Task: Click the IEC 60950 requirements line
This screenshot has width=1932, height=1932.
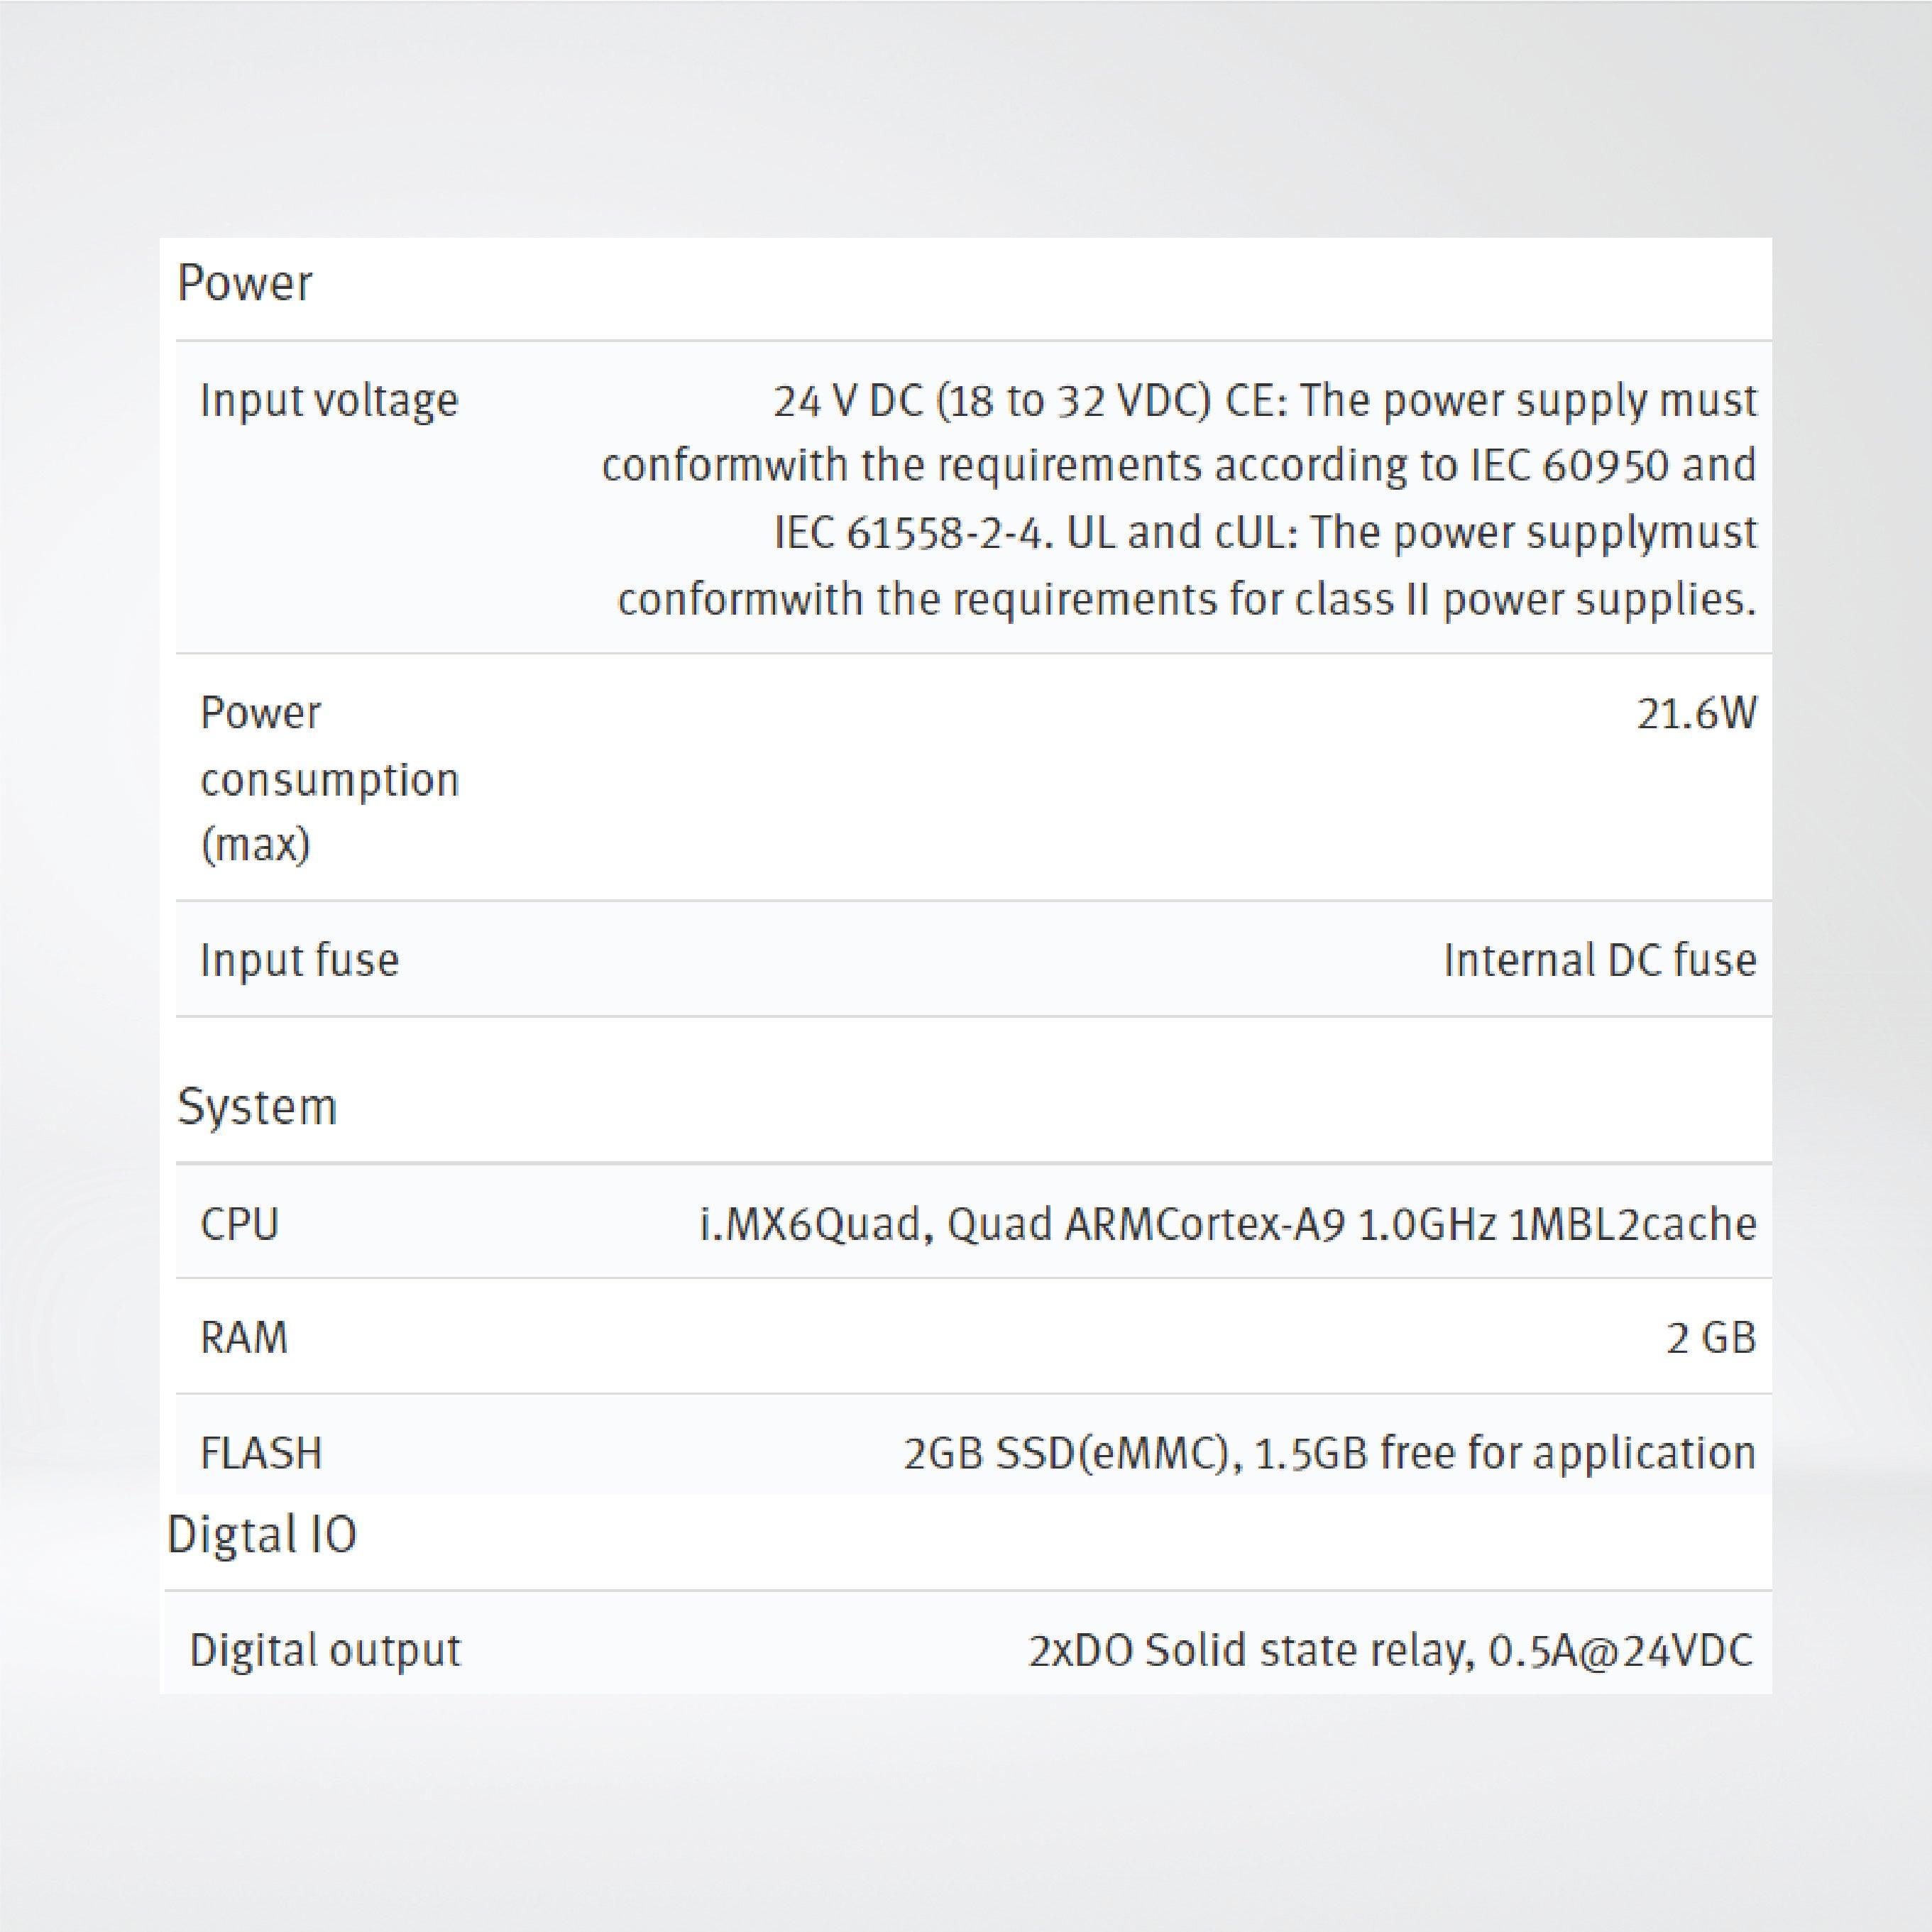Action: [1178, 466]
